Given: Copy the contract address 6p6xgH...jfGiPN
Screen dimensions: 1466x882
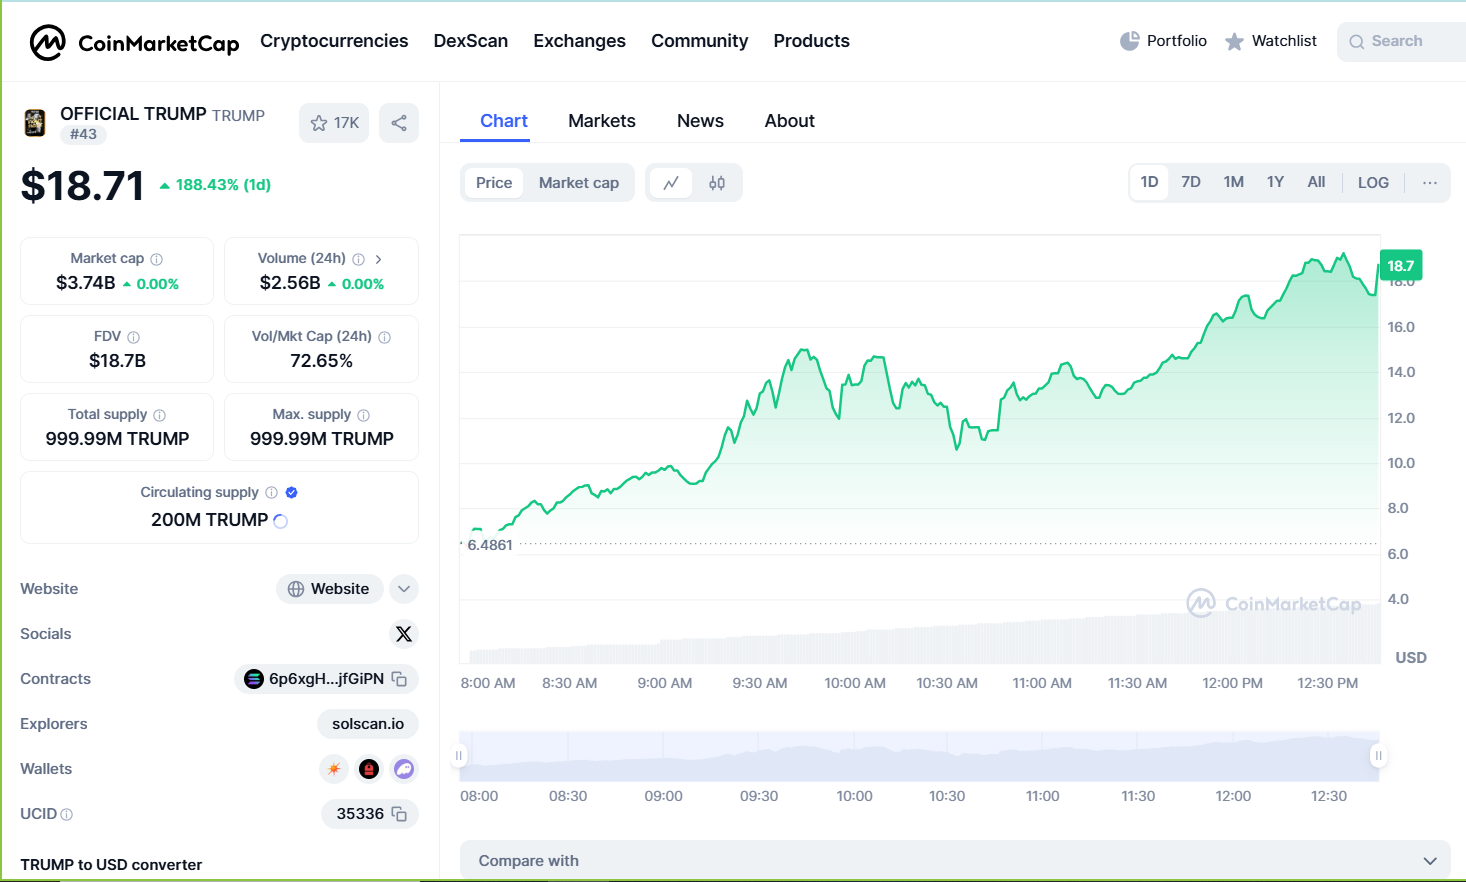Looking at the screenshot, I should pyautogui.click(x=399, y=679).
